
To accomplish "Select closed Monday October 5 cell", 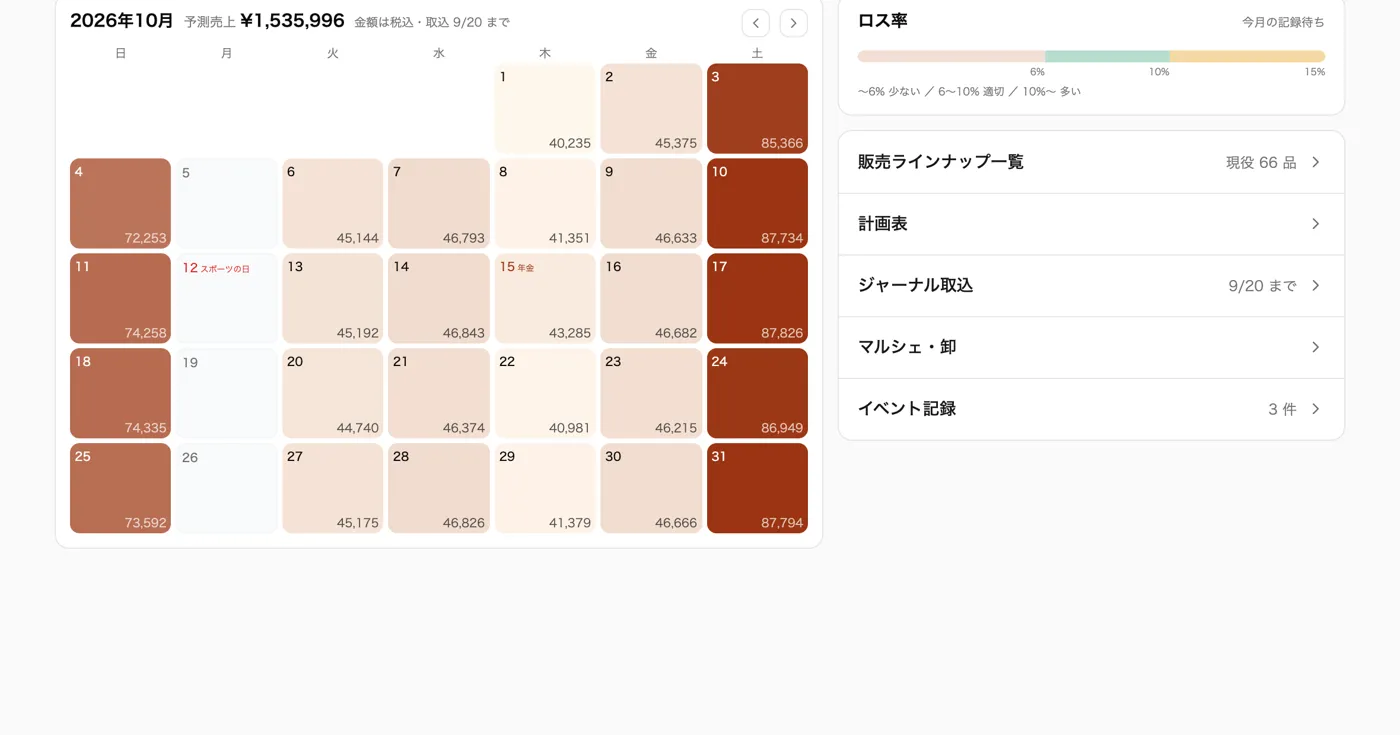I will [227, 204].
